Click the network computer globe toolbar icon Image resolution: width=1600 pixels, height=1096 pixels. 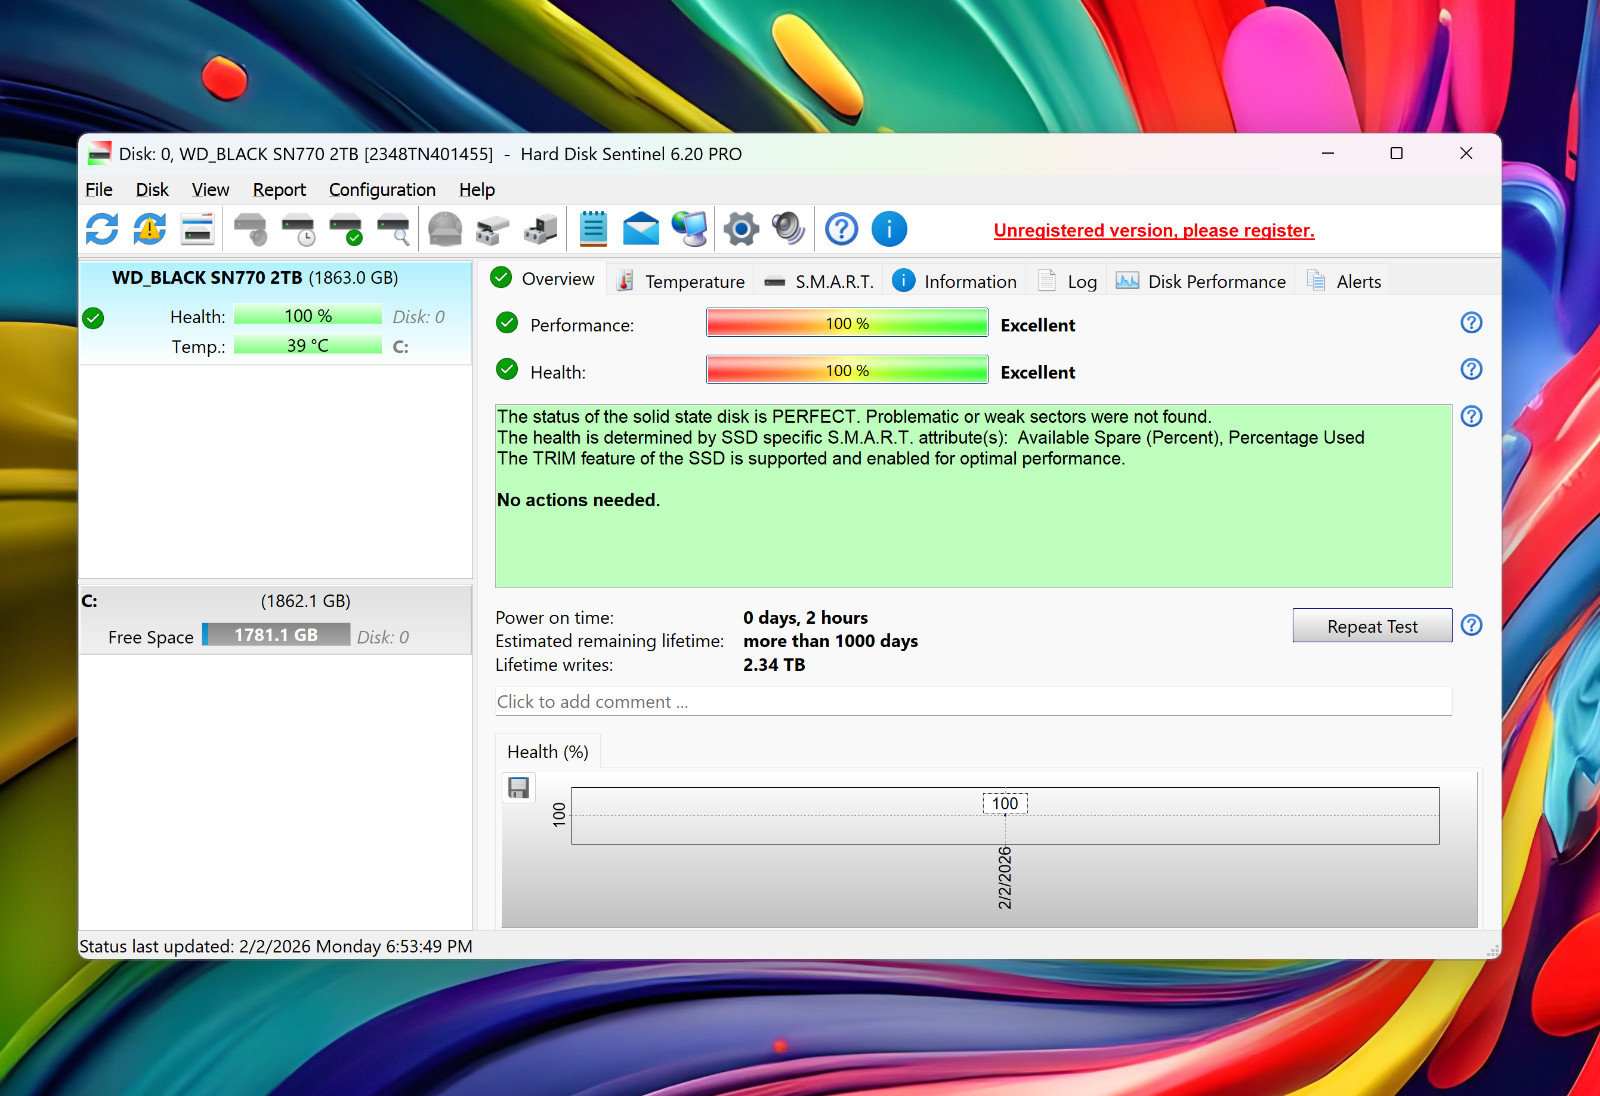pos(690,229)
